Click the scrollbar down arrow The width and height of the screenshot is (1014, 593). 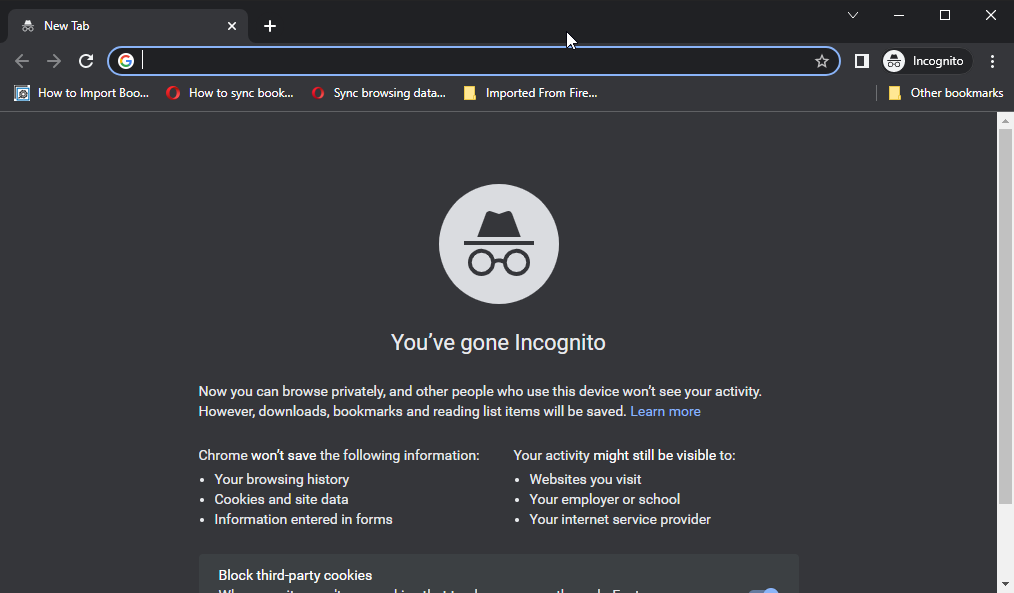(1005, 586)
